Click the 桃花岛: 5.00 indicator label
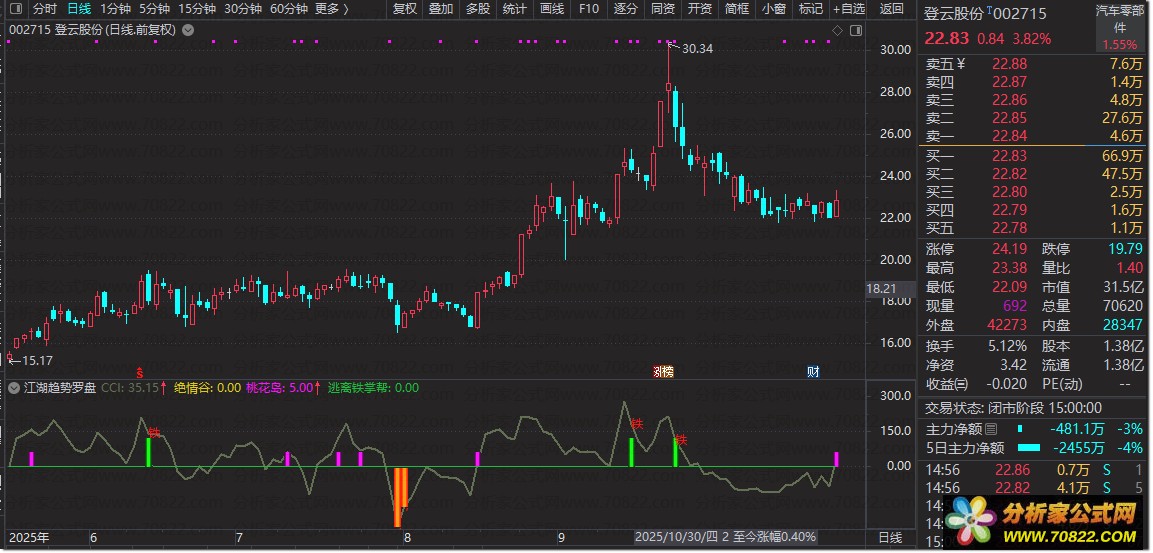1153x553 pixels. pos(279,388)
